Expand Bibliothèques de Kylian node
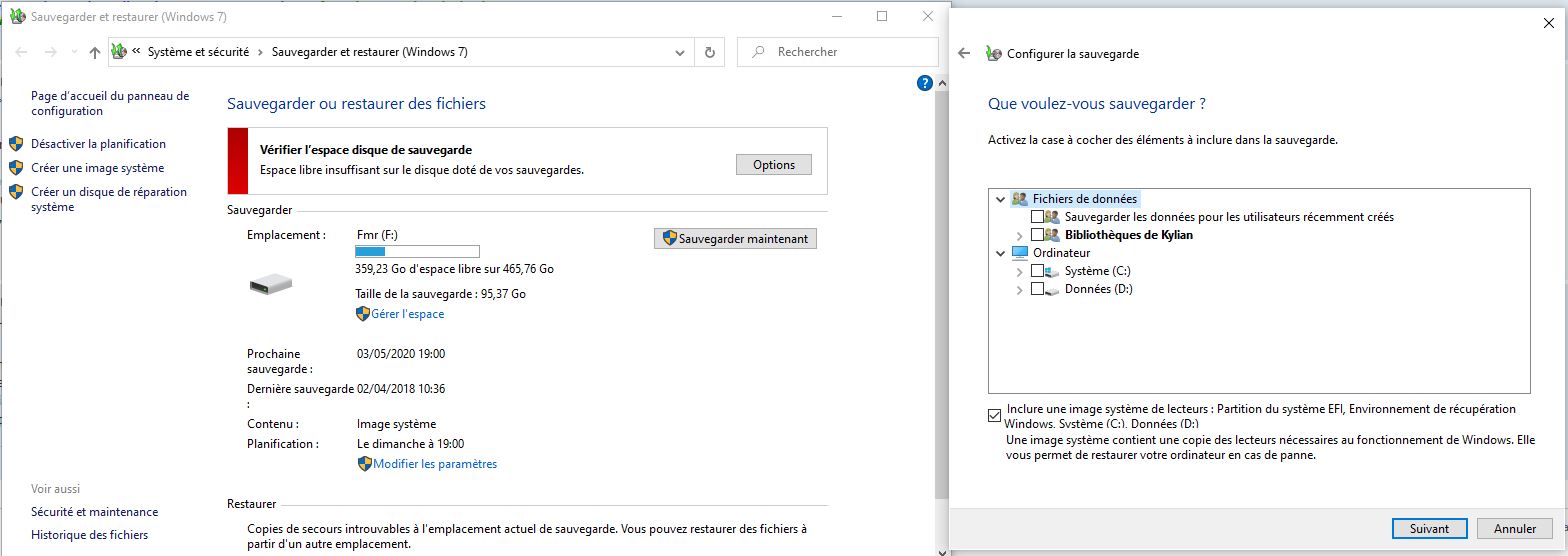 (1020, 235)
